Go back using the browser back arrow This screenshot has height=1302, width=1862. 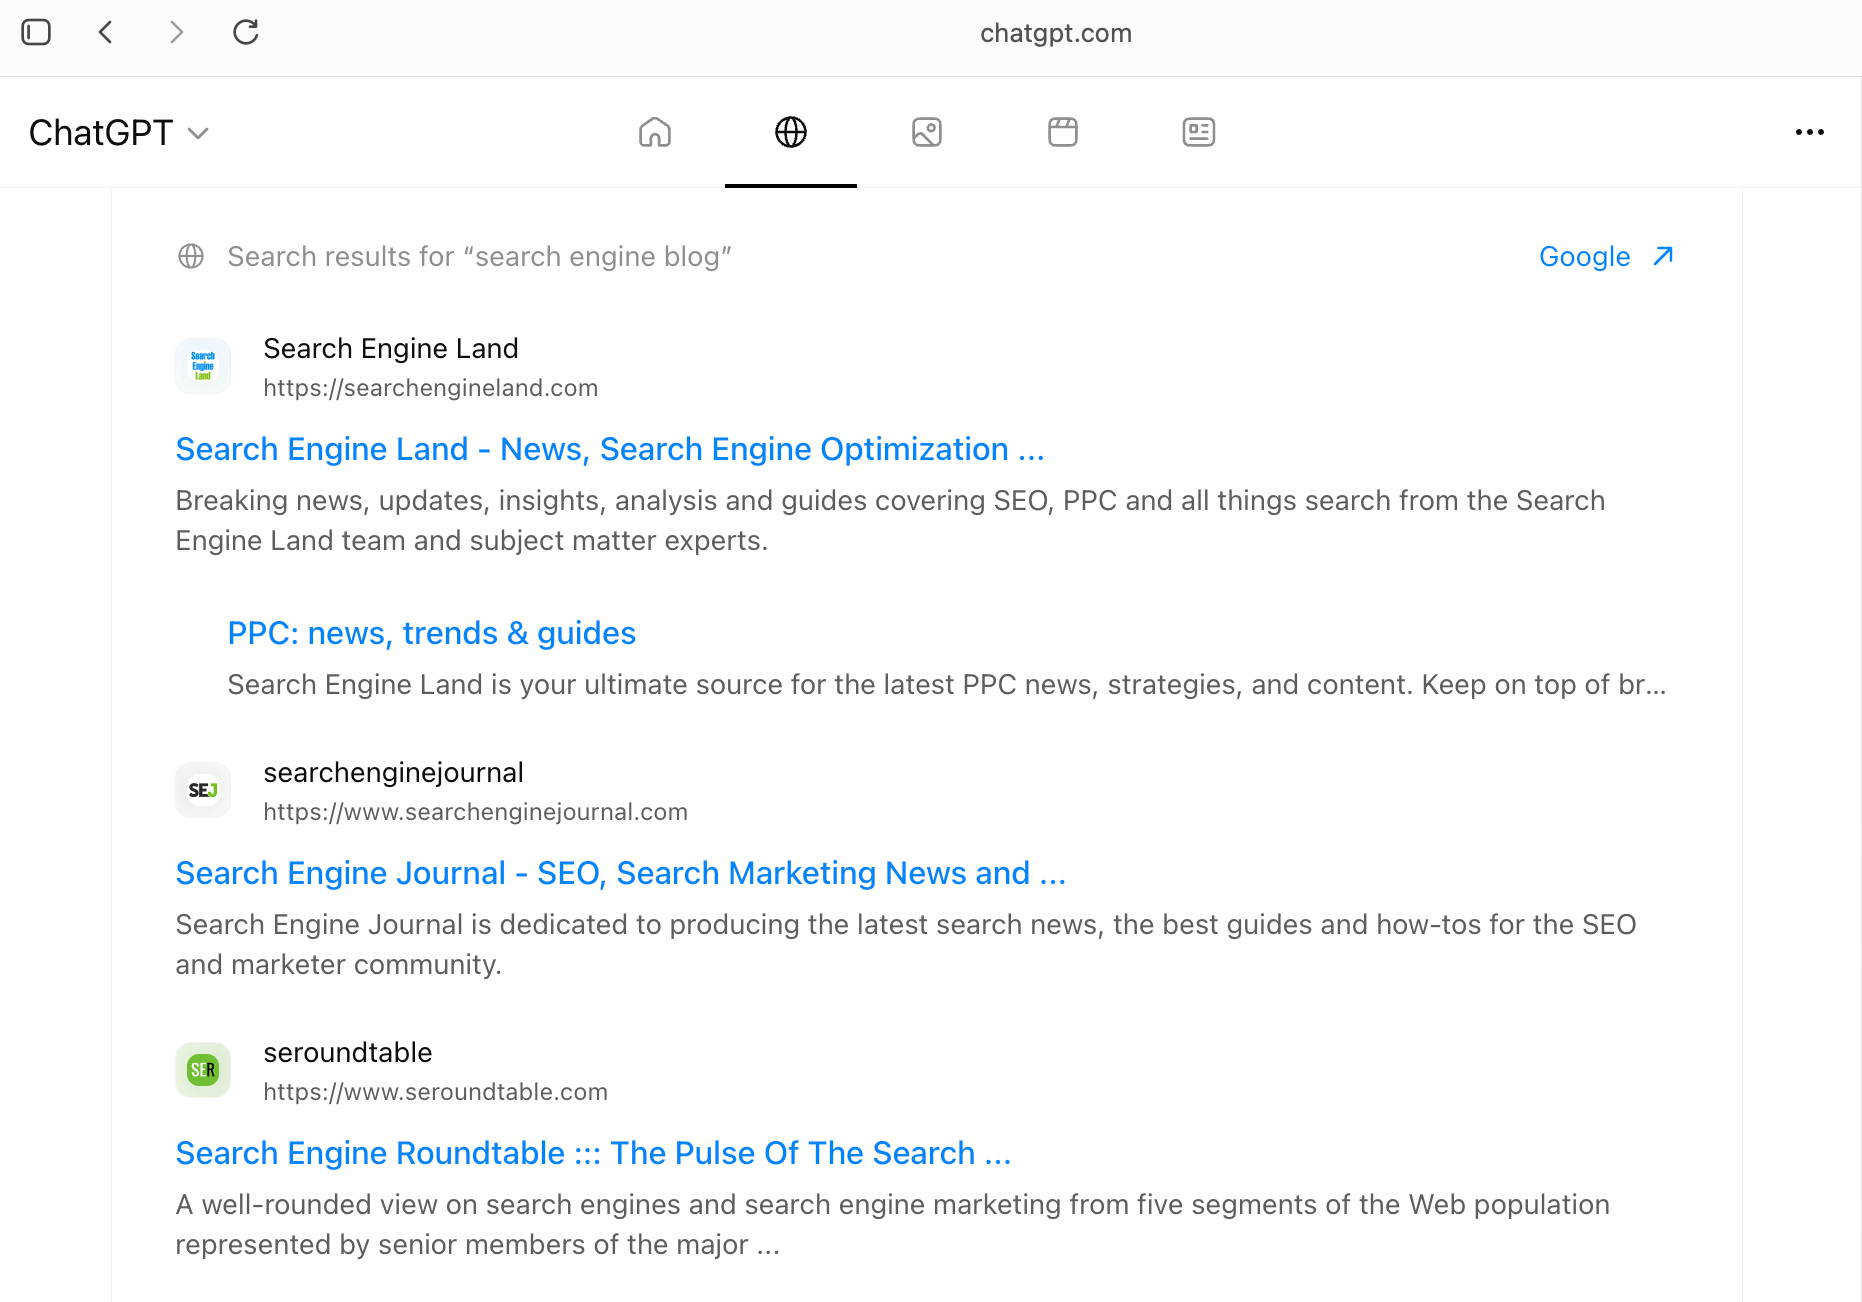click(x=106, y=32)
